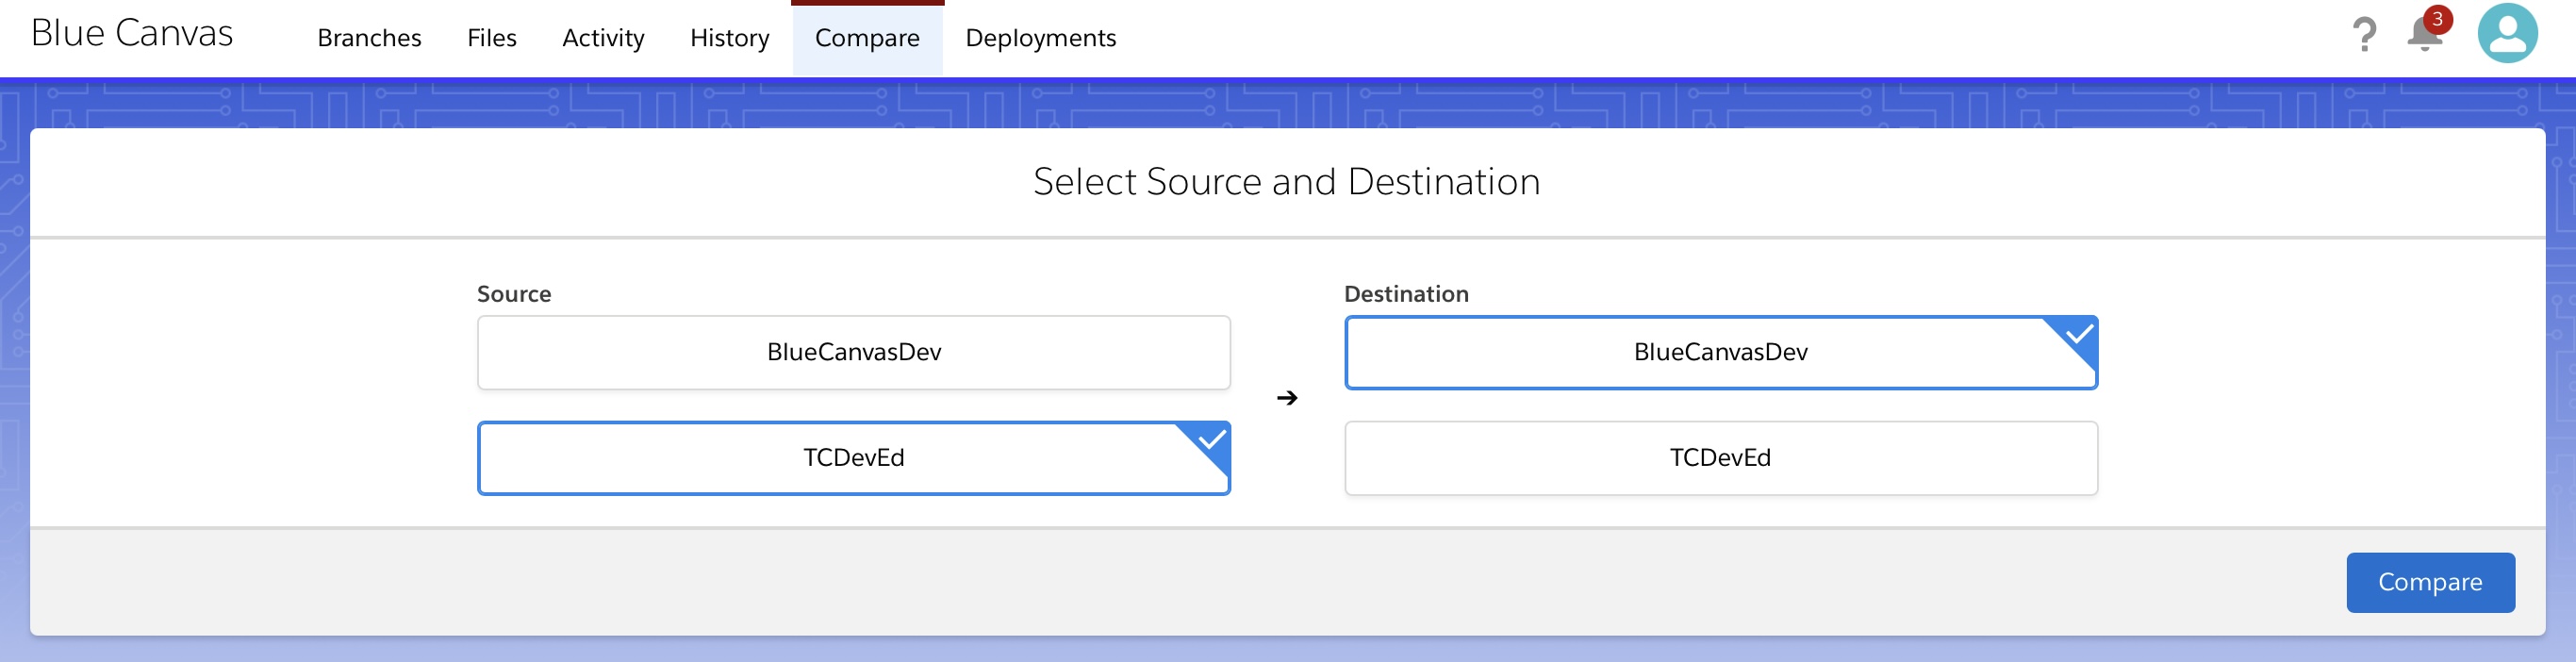Open the help question mark icon
The image size is (2576, 662).
[2364, 36]
